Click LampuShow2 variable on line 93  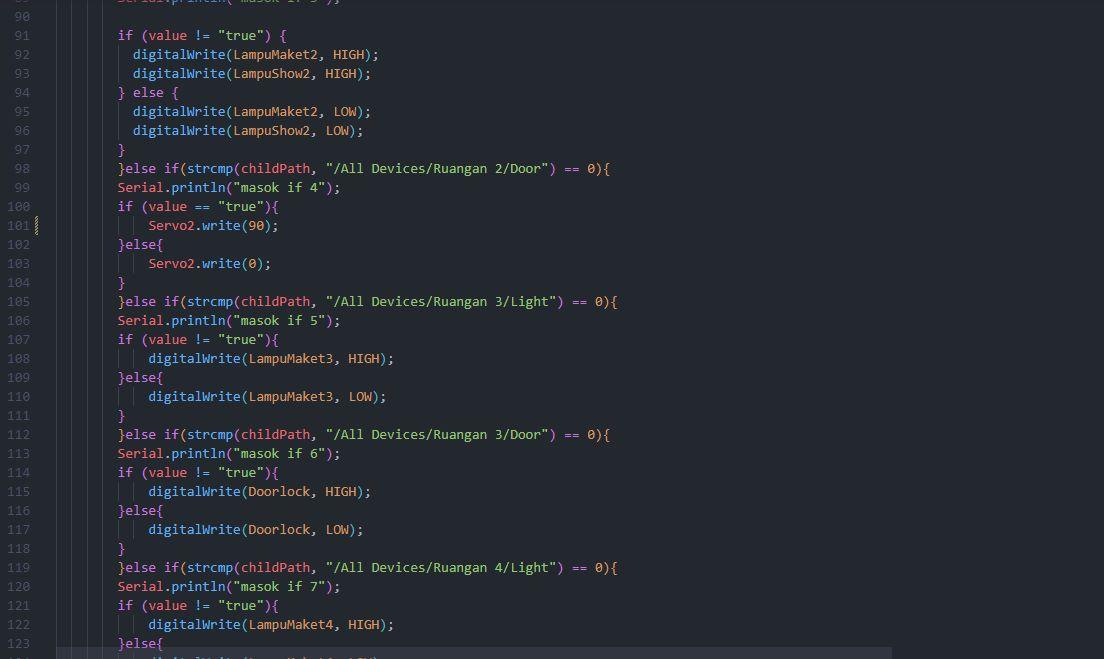pos(275,73)
